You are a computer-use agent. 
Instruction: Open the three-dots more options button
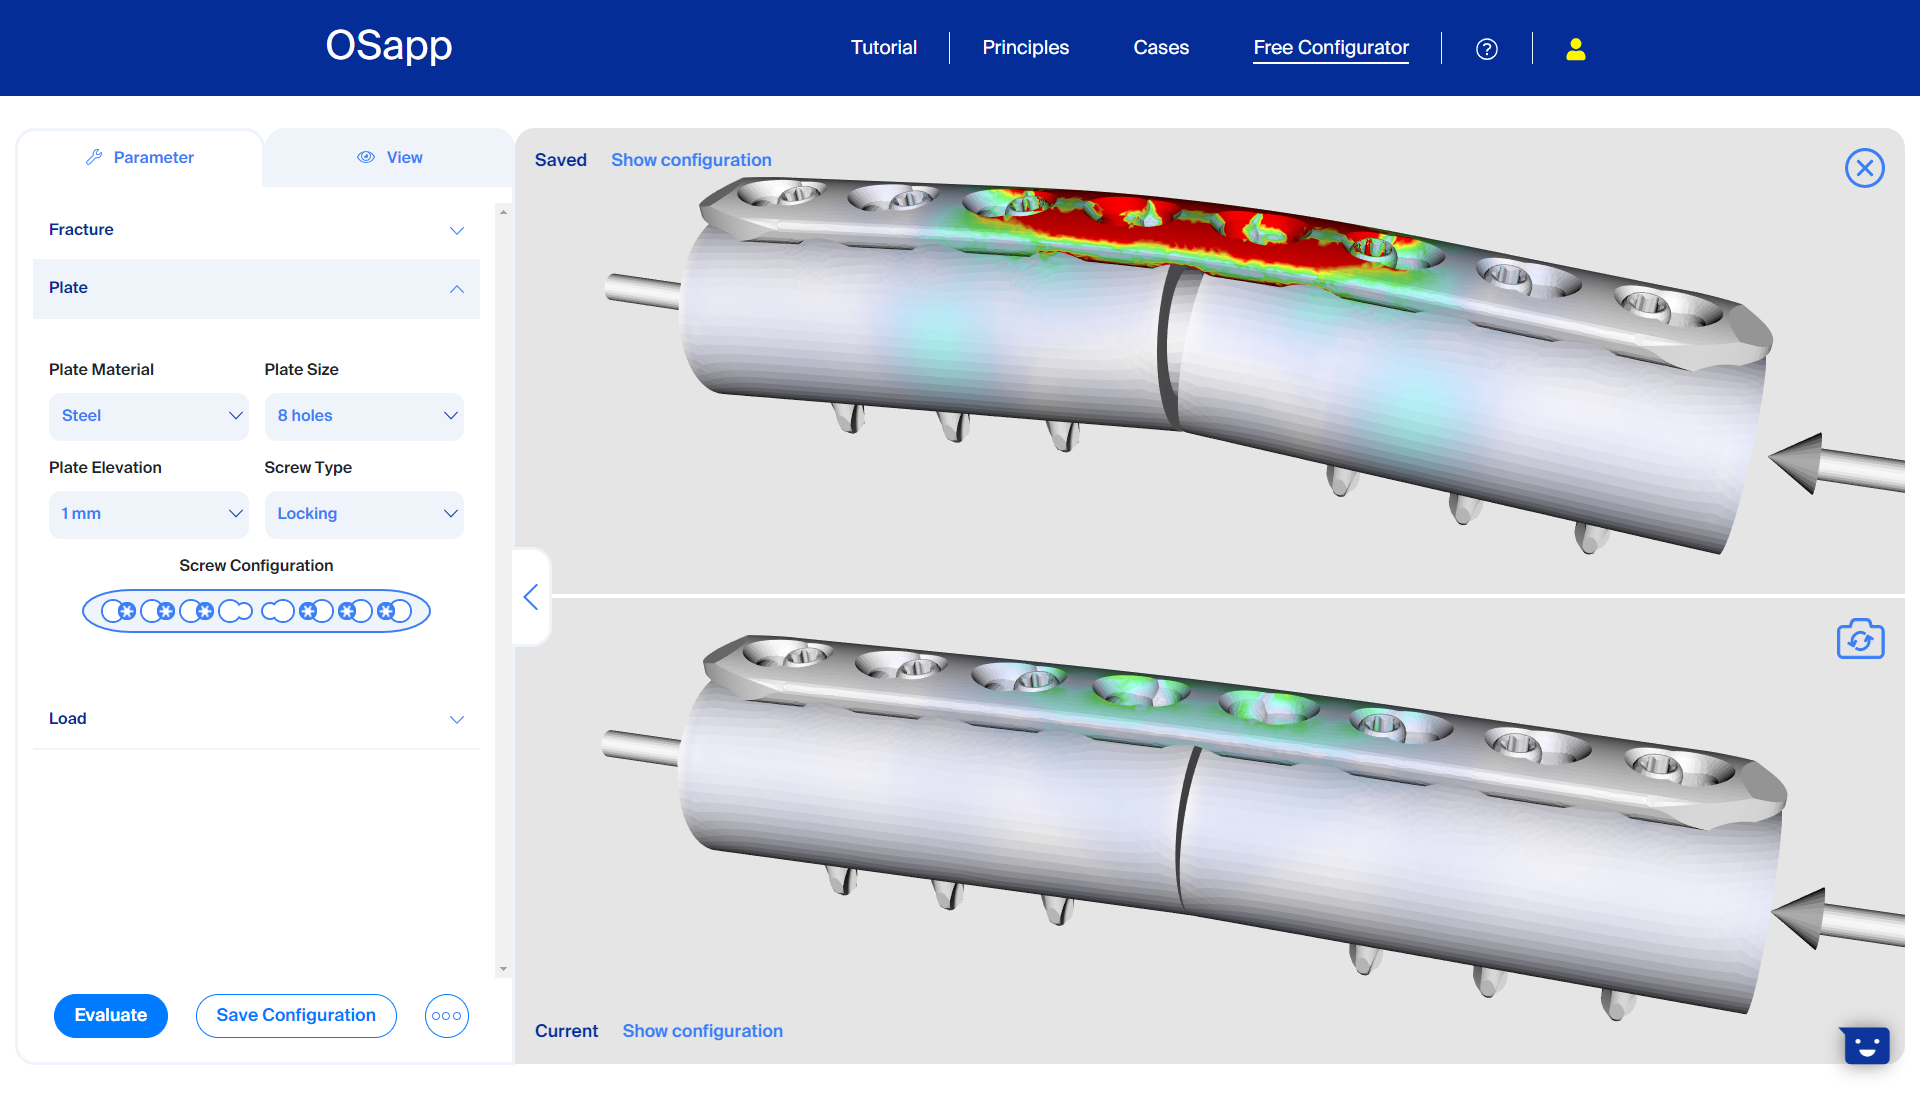446,1016
